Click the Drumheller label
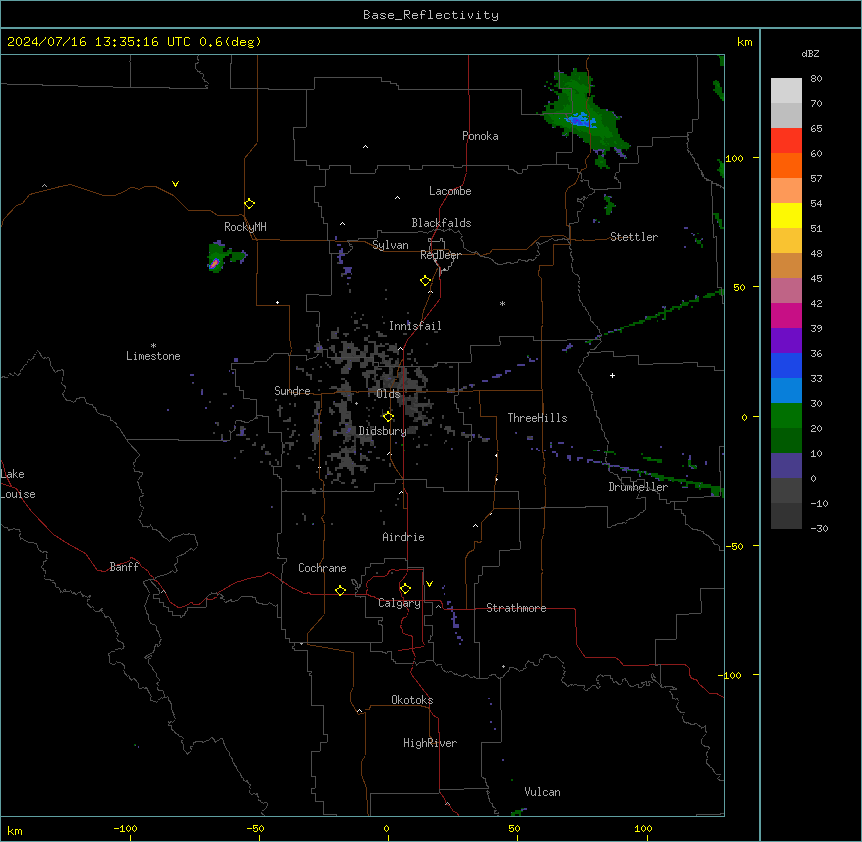 (x=638, y=487)
